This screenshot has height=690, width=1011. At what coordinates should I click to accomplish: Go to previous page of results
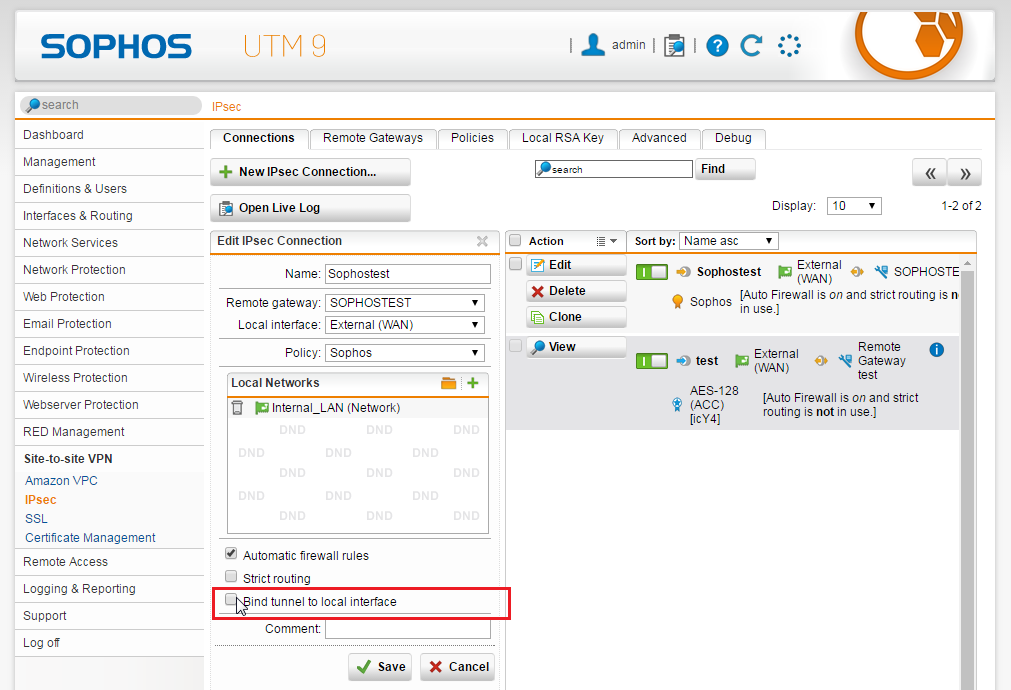pyautogui.click(x=930, y=173)
